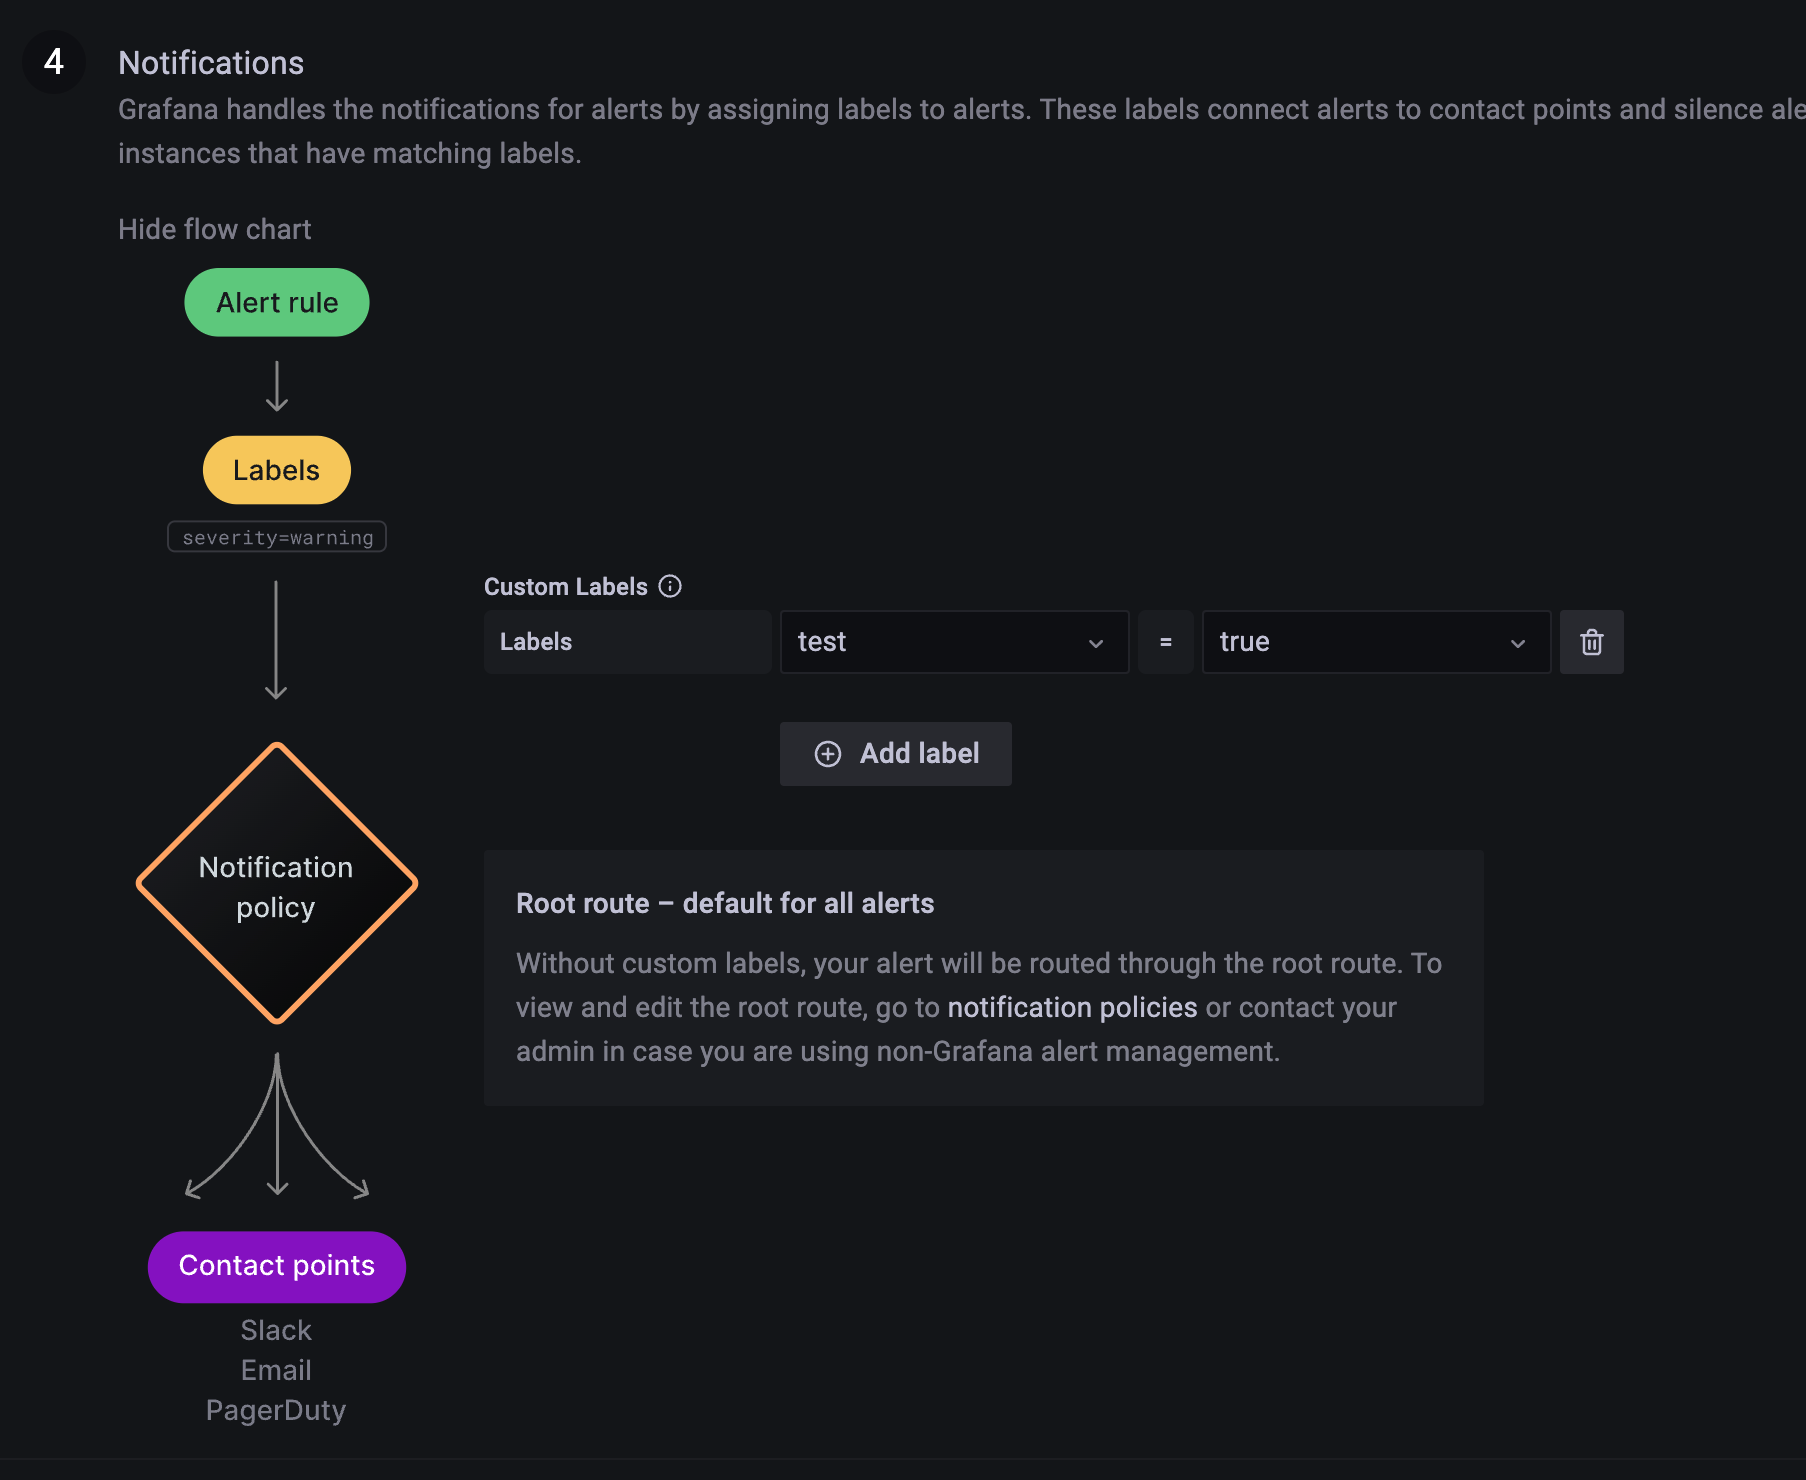Open the label key dropdown showing test
1806x1480 pixels.
click(953, 642)
